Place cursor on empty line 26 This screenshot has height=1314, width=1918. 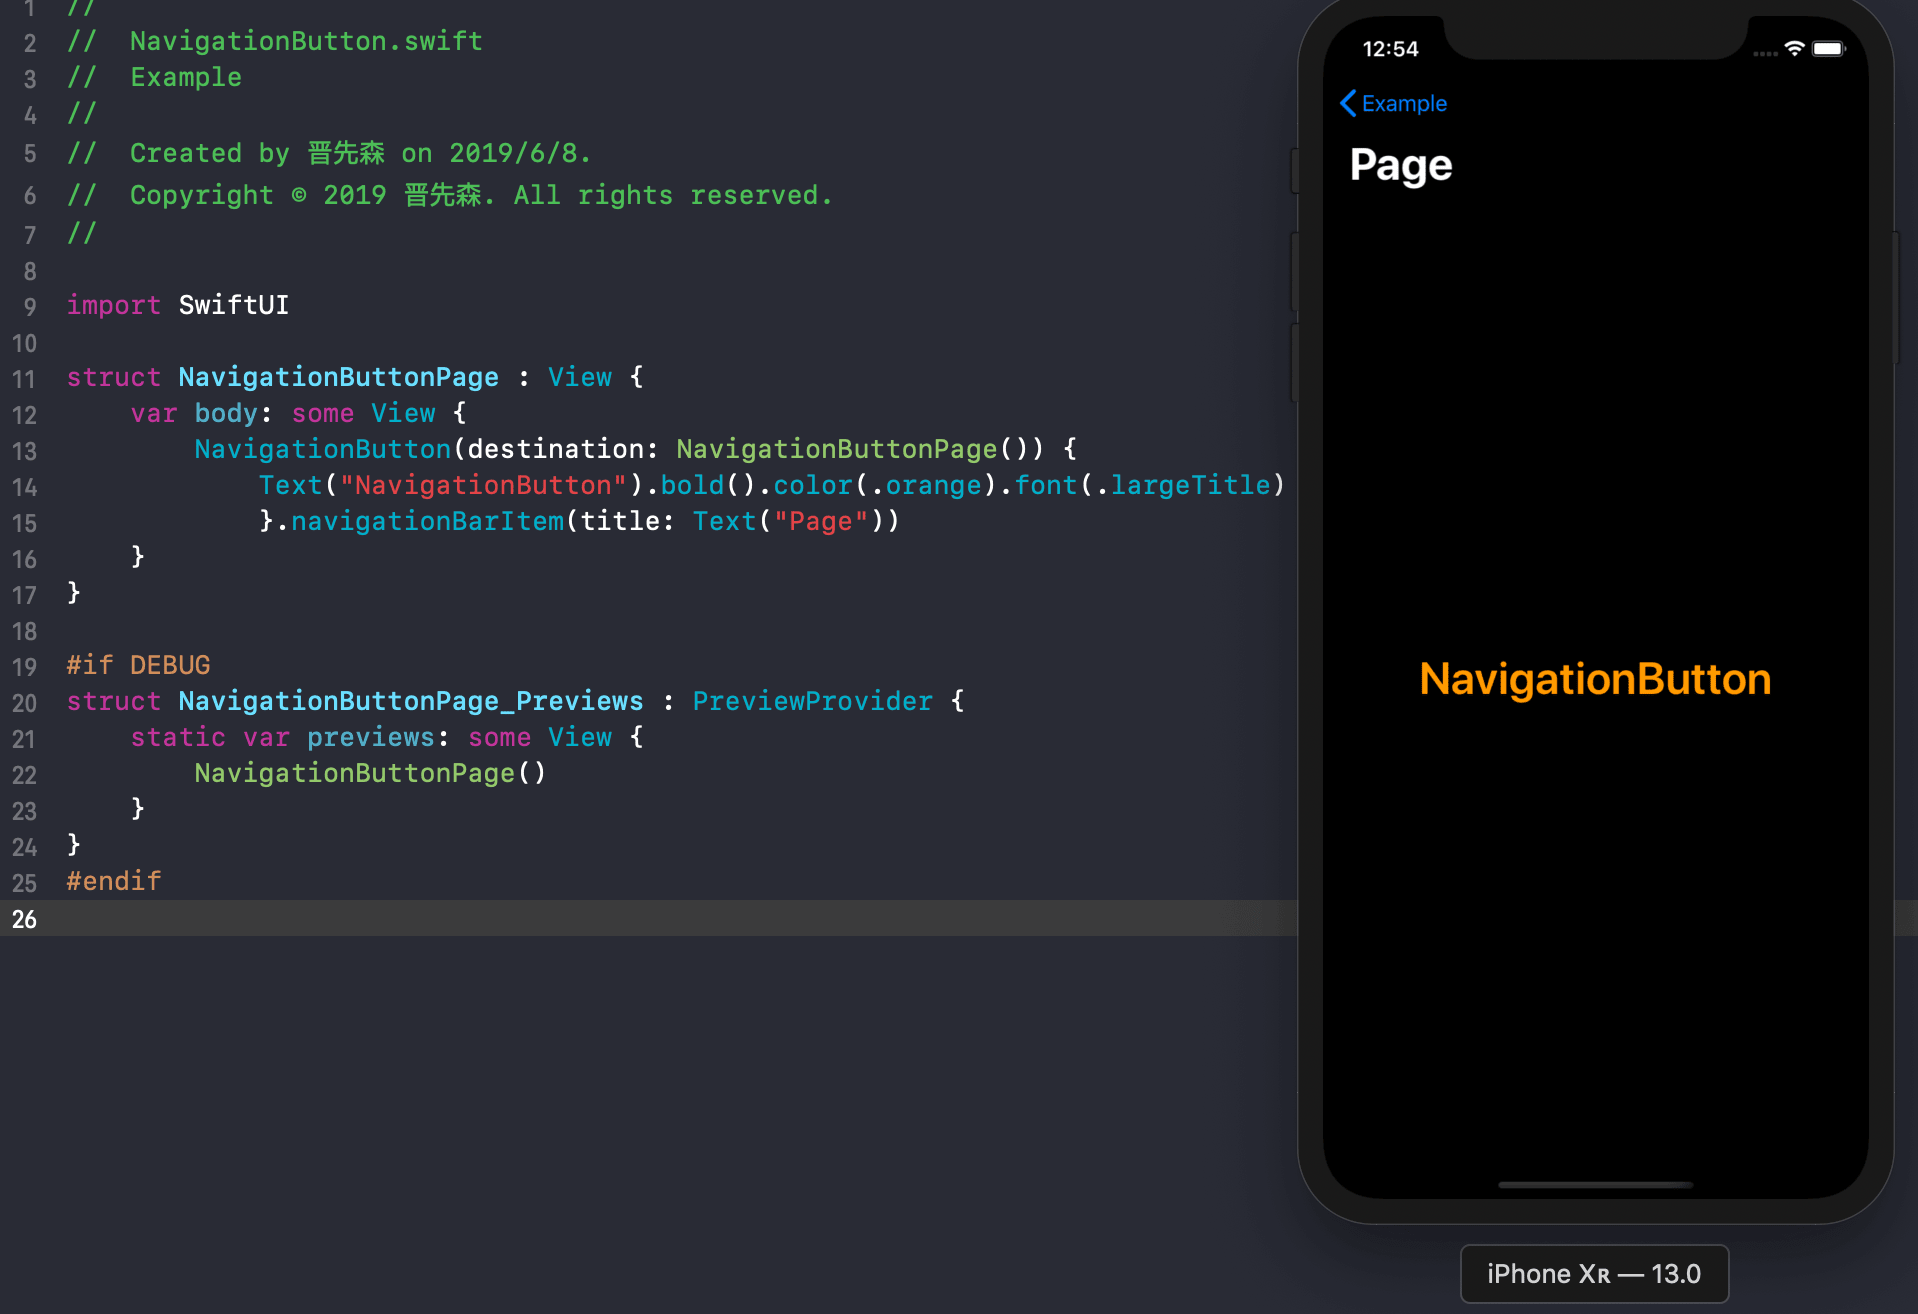point(200,919)
